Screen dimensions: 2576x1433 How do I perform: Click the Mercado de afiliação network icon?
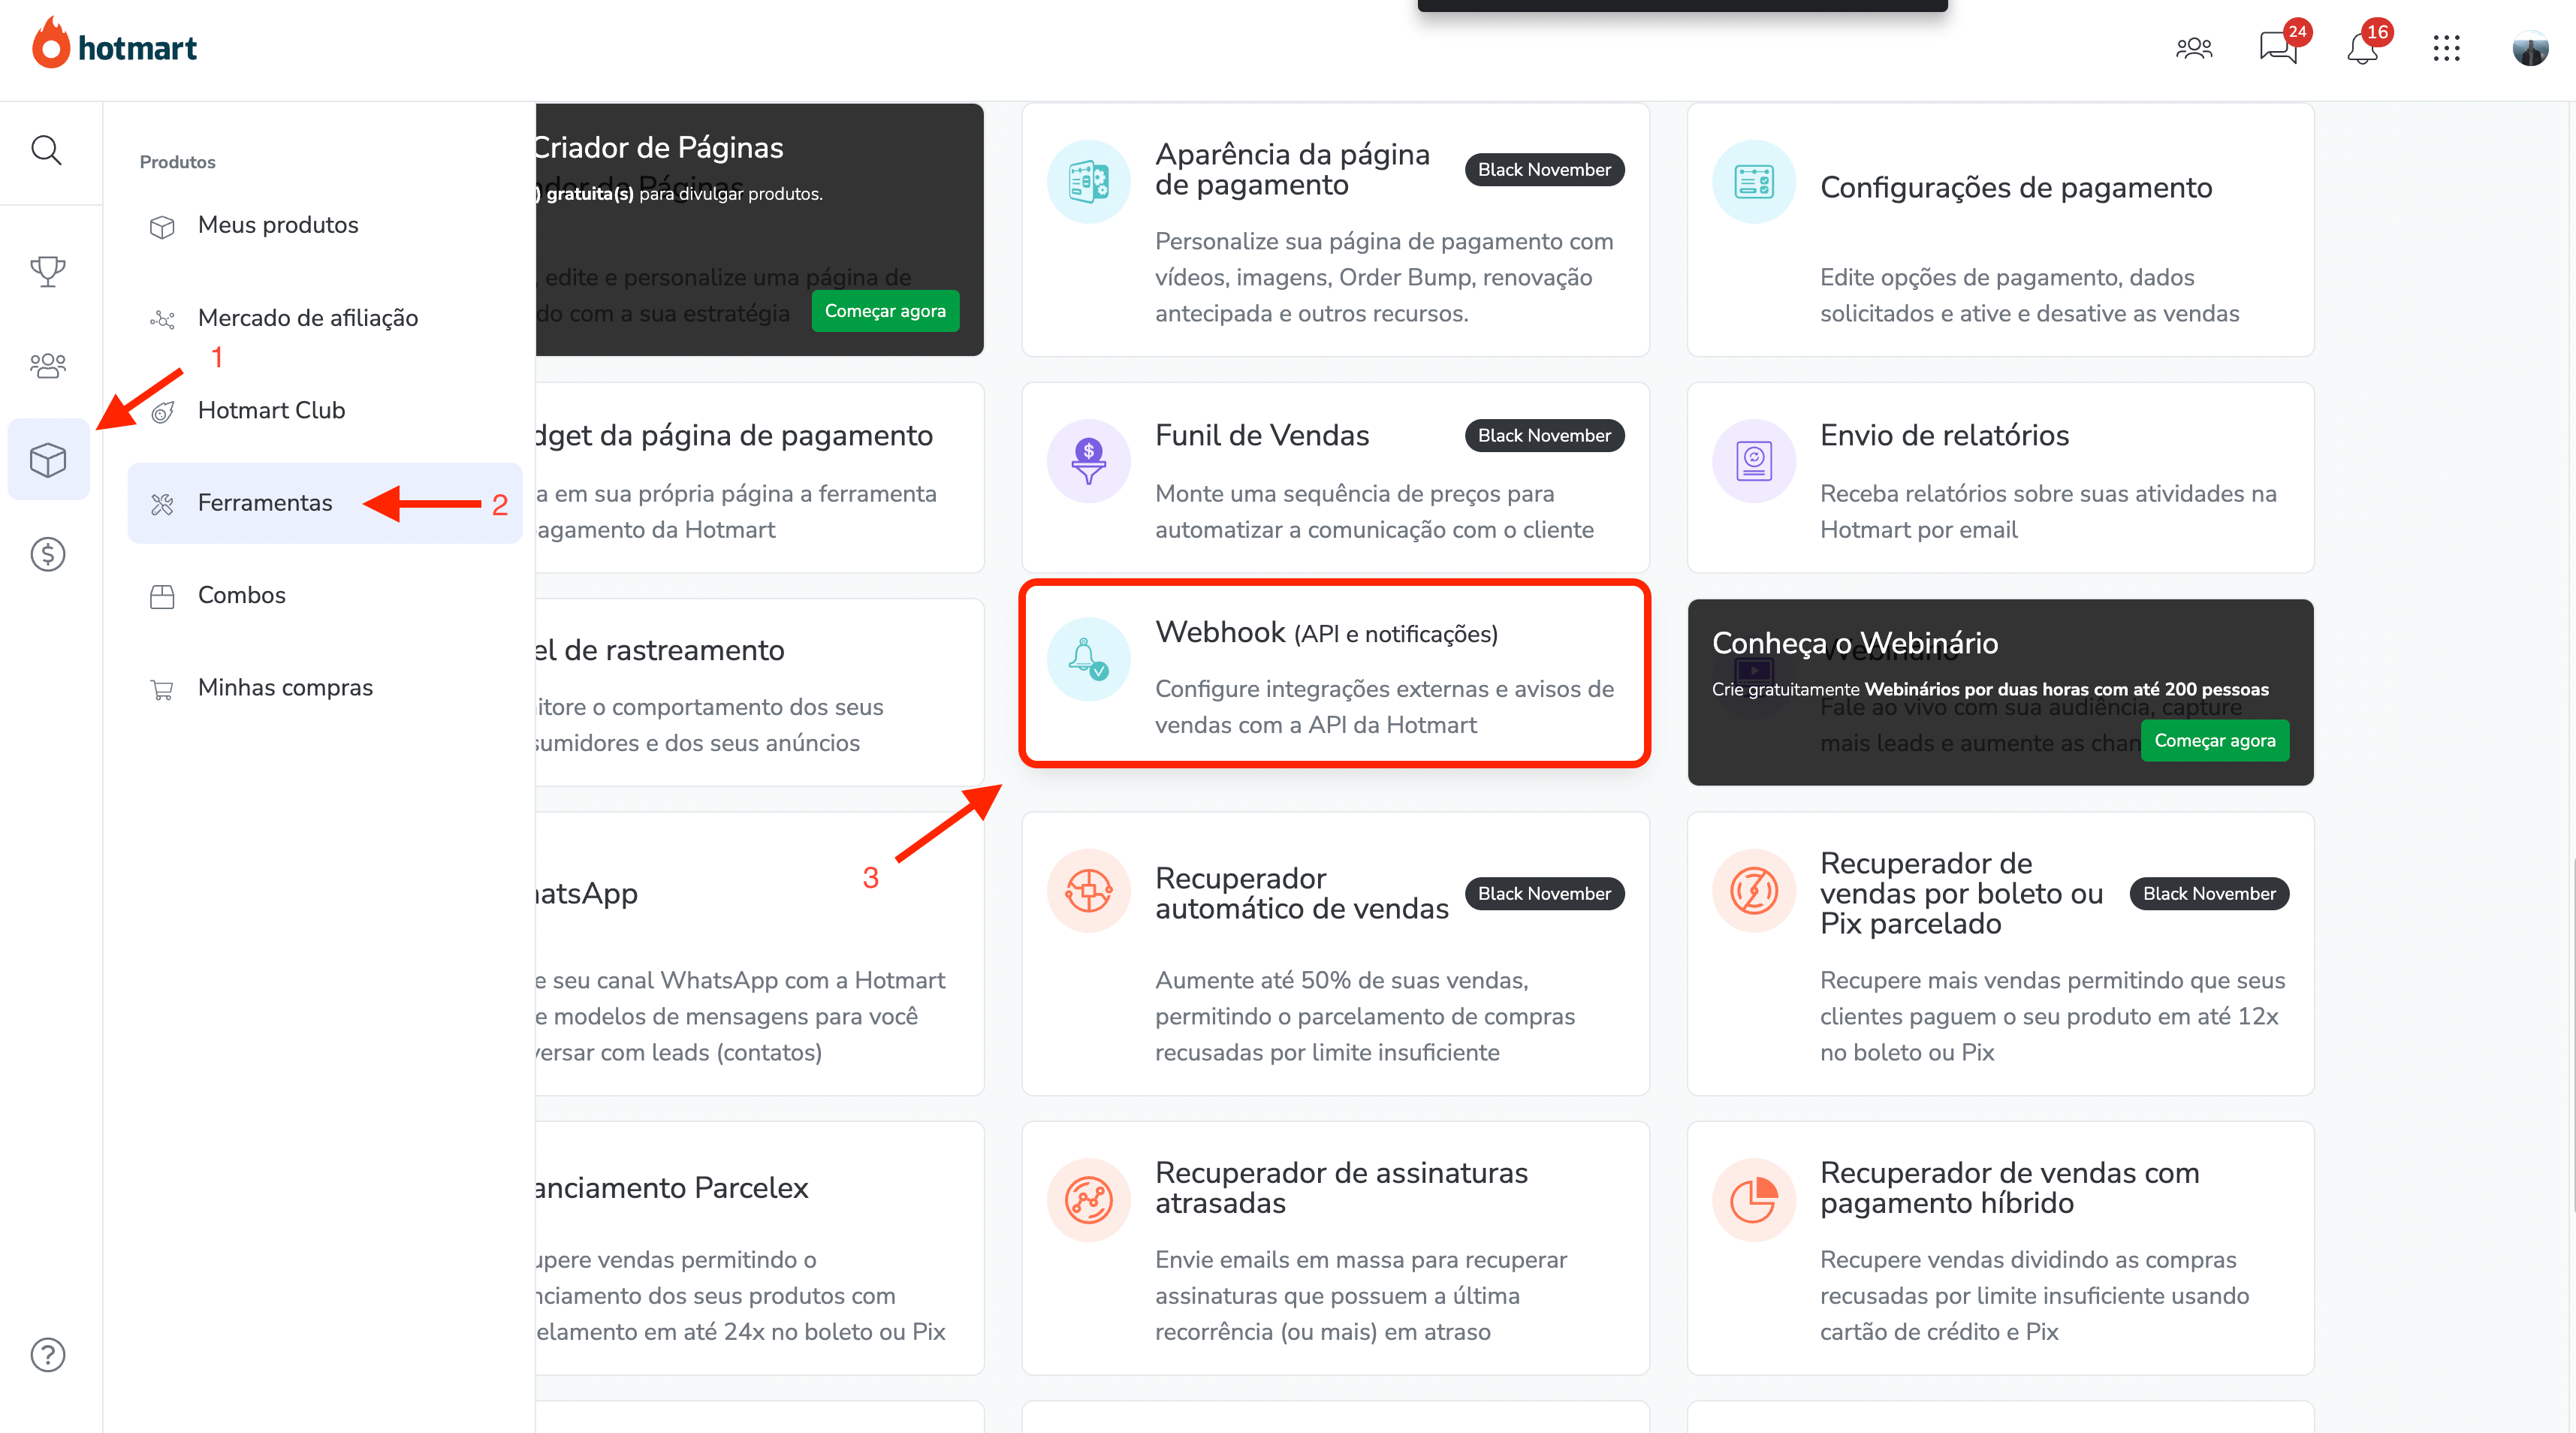pos(162,319)
